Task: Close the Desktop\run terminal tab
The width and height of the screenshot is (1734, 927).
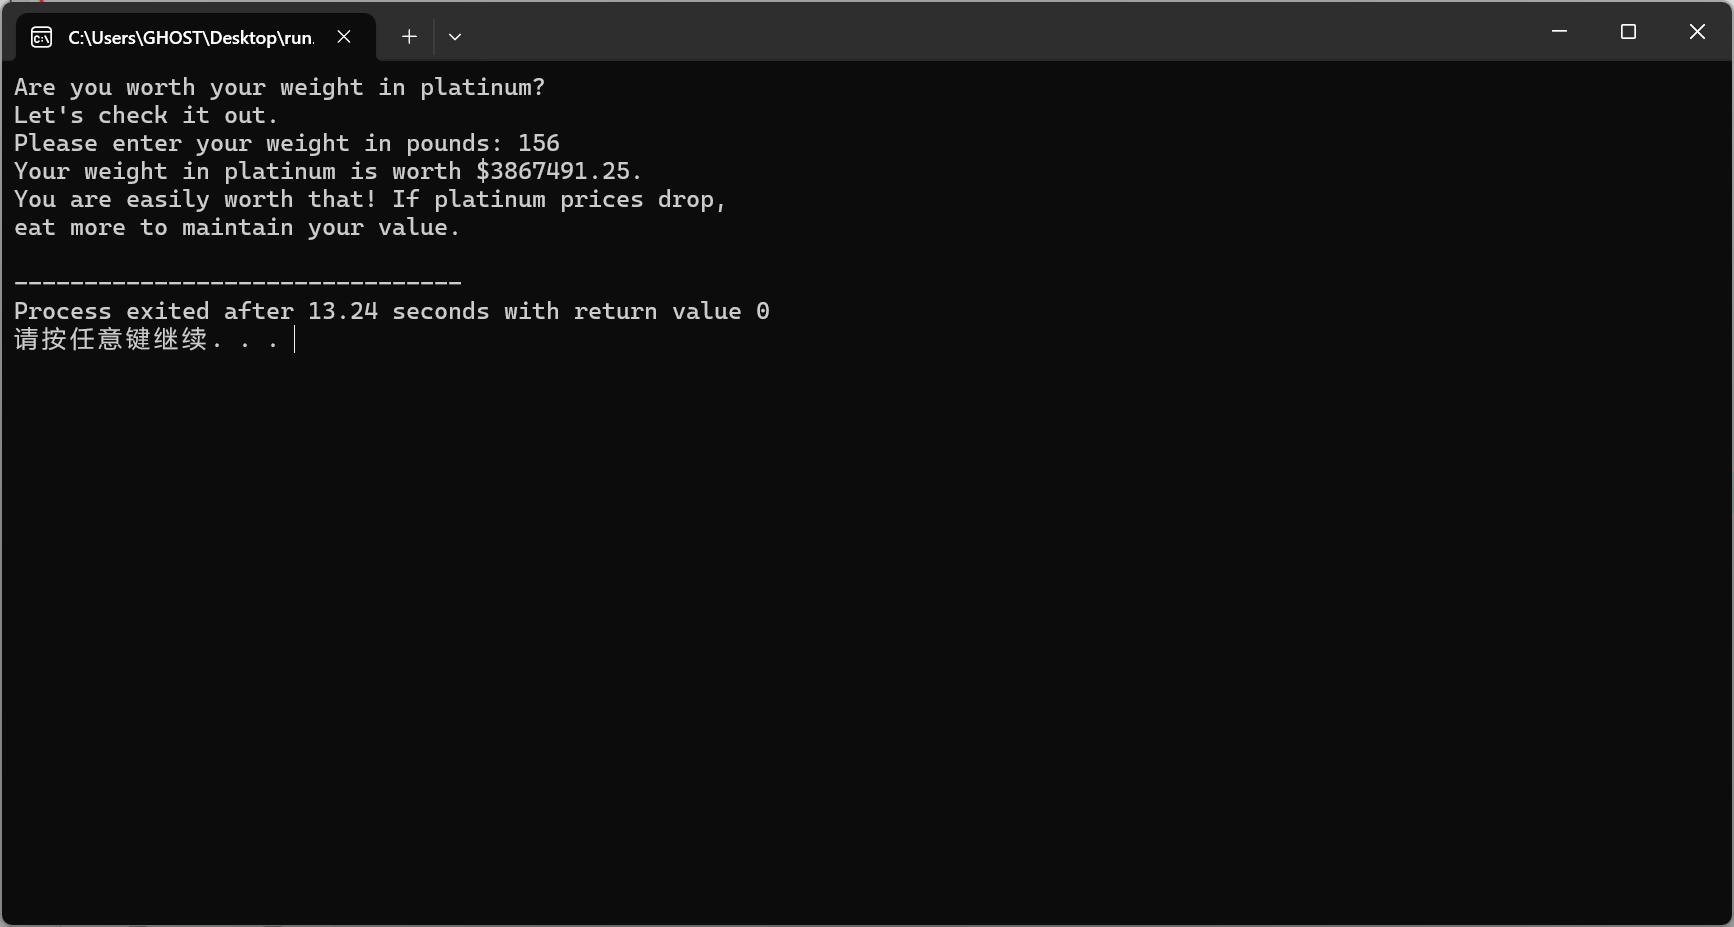Action: coord(344,37)
